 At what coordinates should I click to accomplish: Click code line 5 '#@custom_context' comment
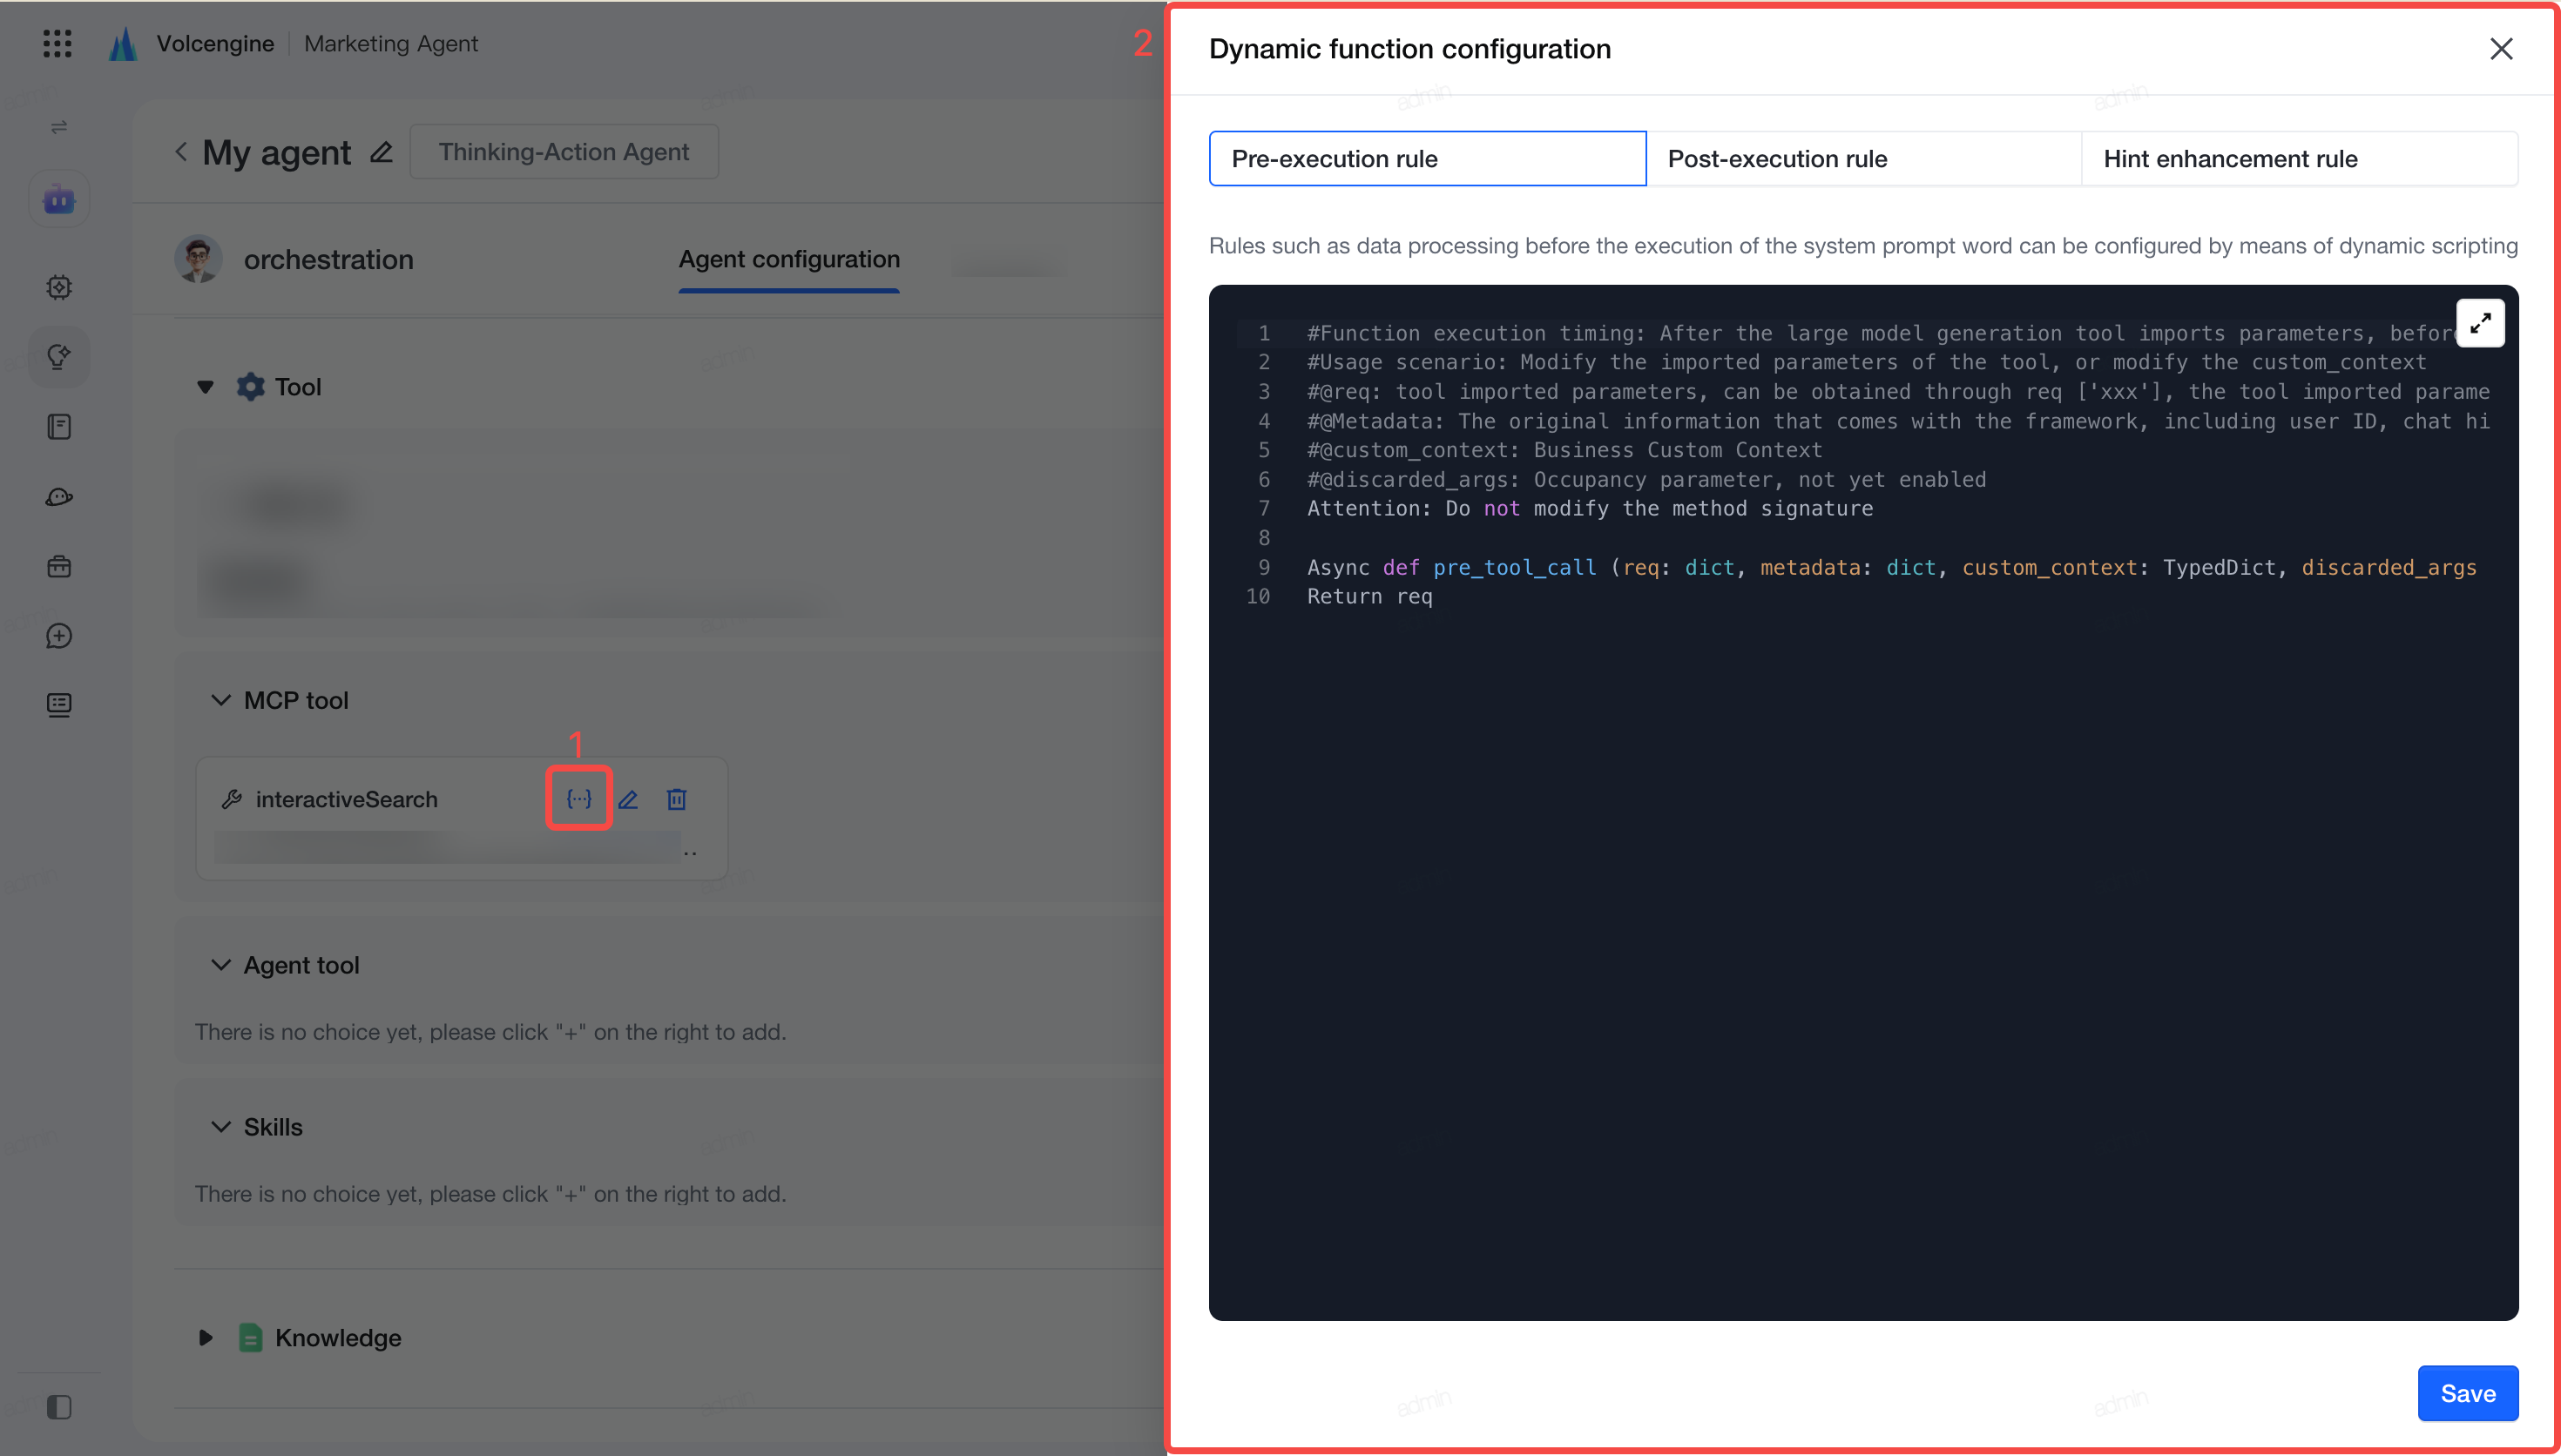1564,450
